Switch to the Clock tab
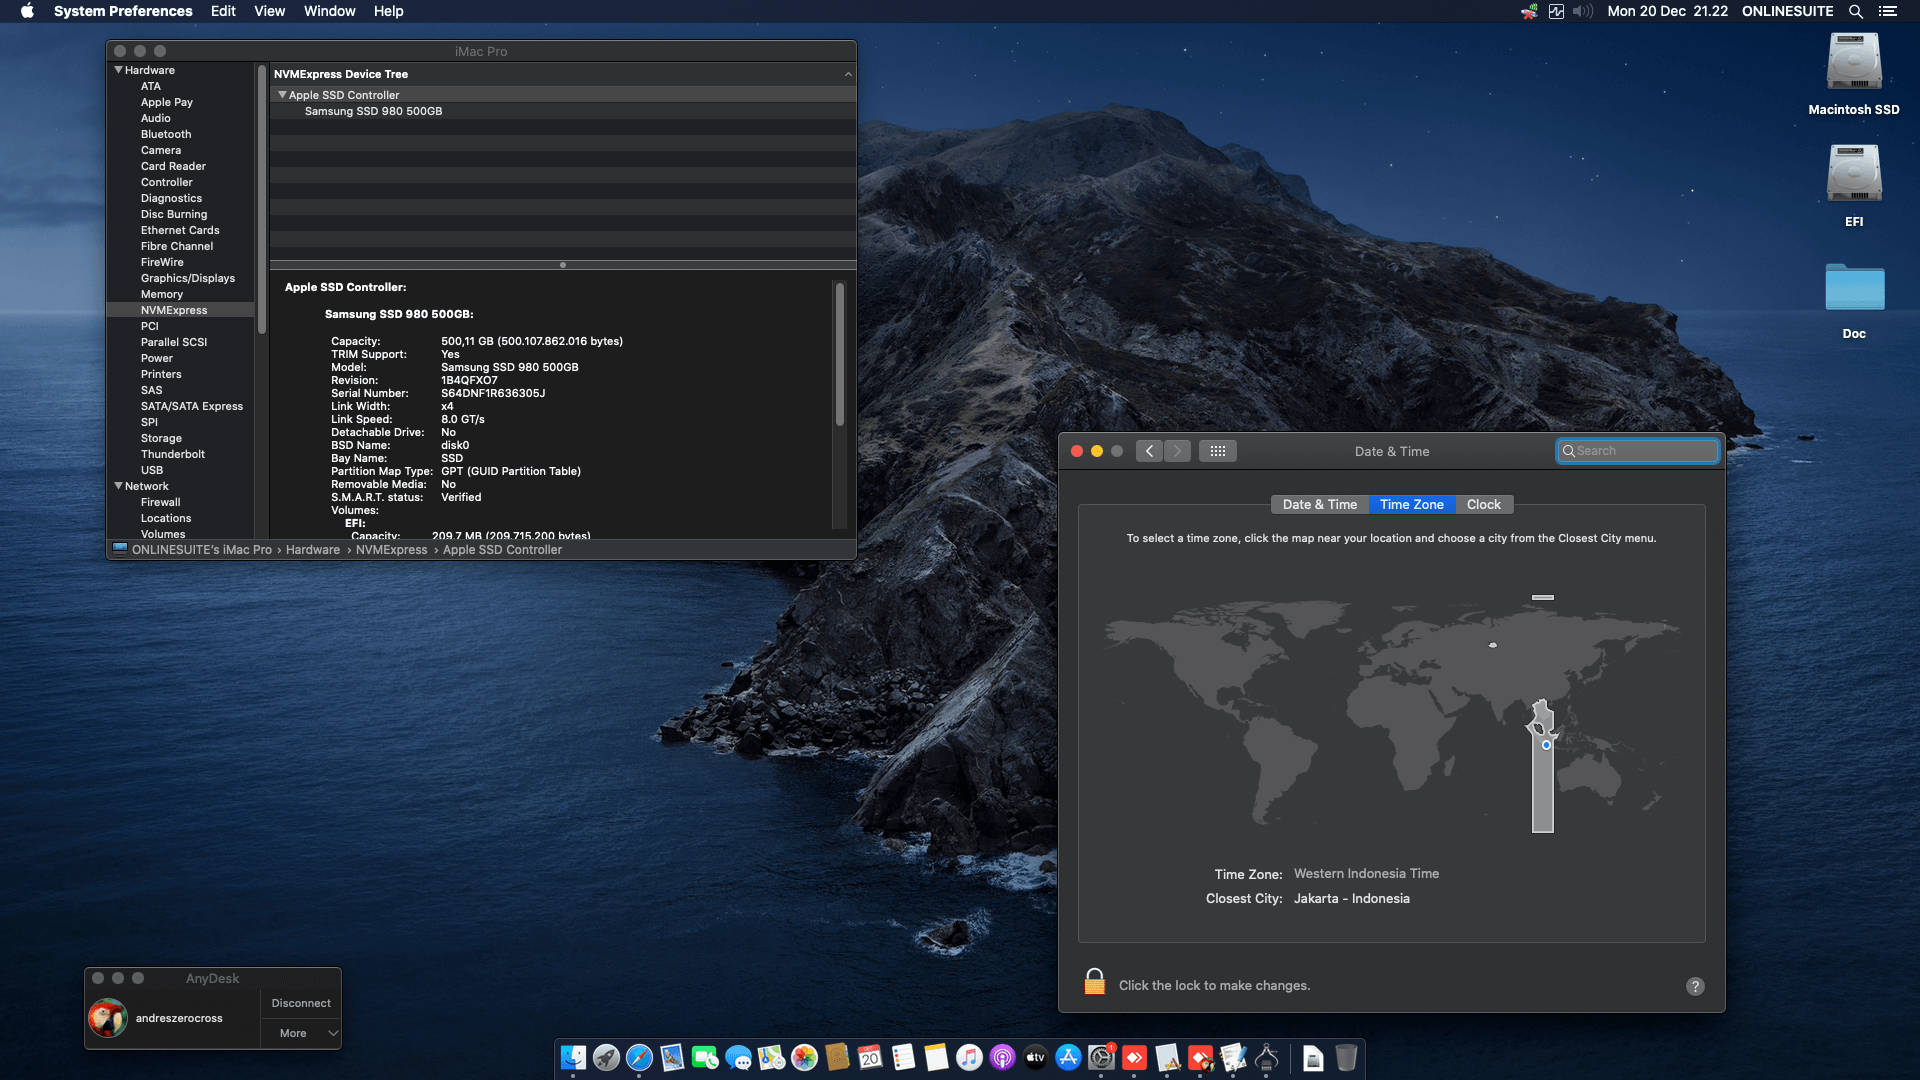Image resolution: width=1920 pixels, height=1080 pixels. point(1483,504)
